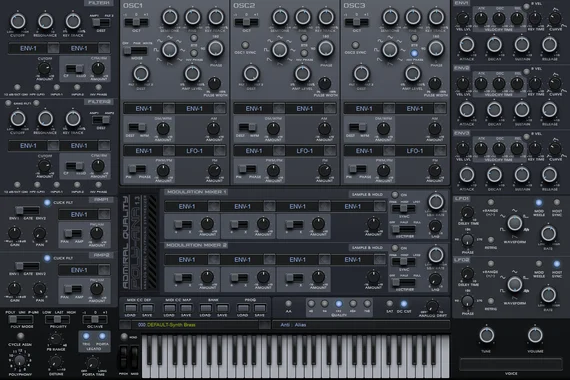Click the Analog Drift knob
The image size is (570, 380).
432,306
